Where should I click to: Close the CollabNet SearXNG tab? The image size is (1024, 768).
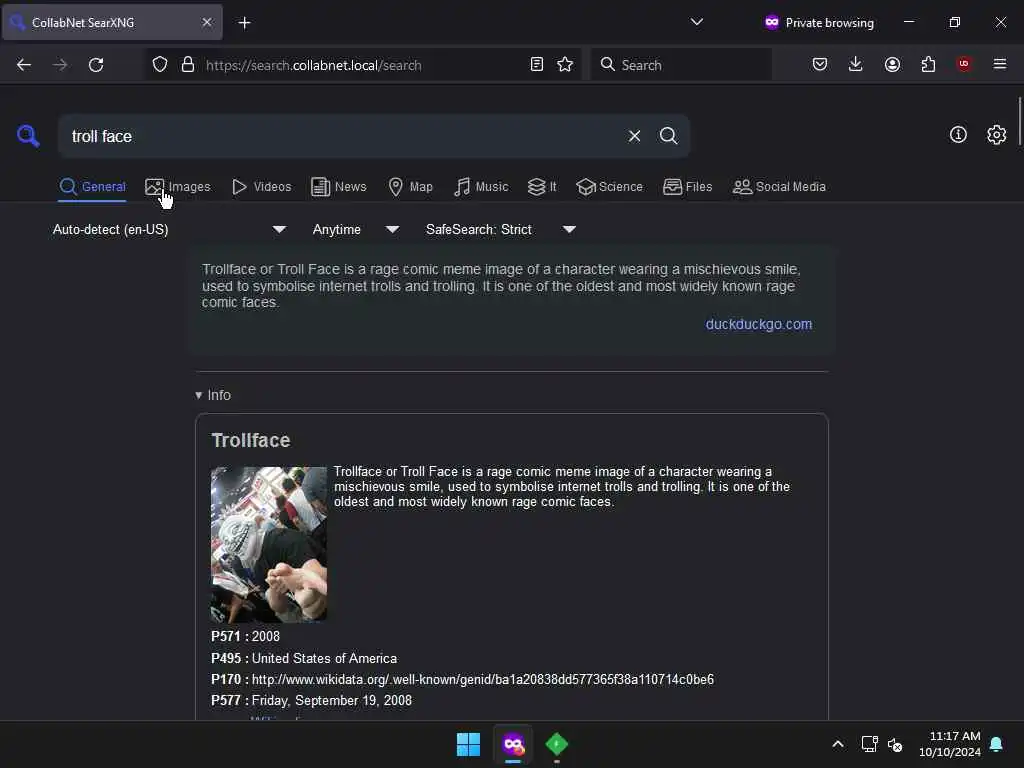click(x=207, y=22)
